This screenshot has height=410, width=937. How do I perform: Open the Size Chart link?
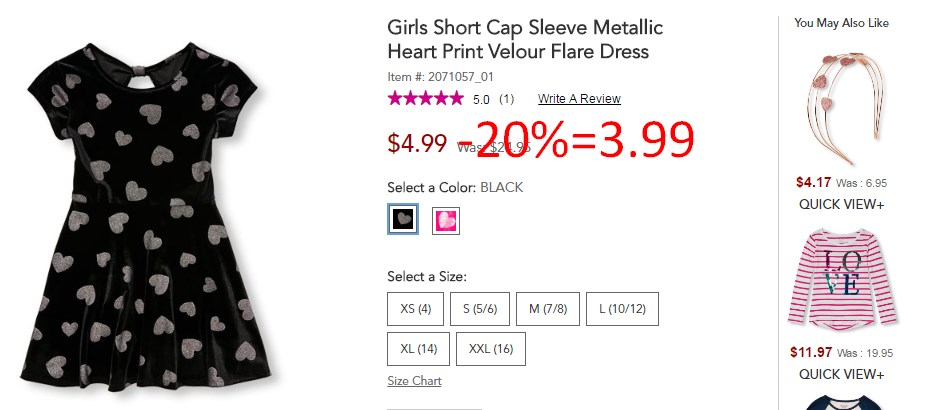pyautogui.click(x=414, y=381)
